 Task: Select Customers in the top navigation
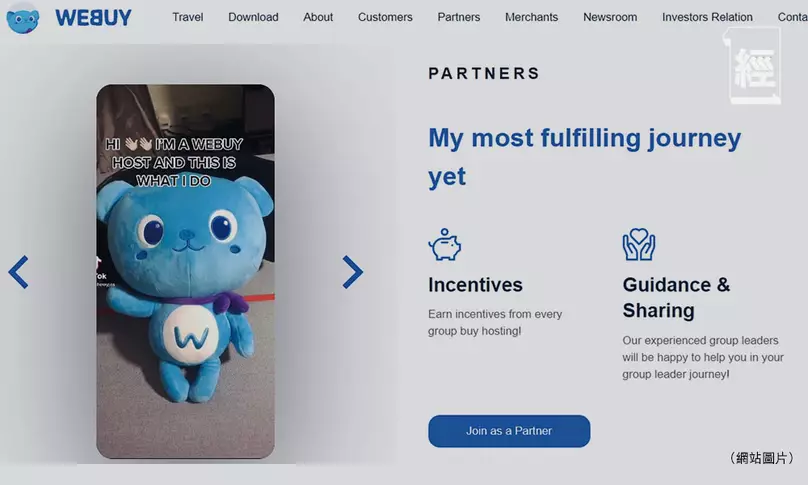385,17
